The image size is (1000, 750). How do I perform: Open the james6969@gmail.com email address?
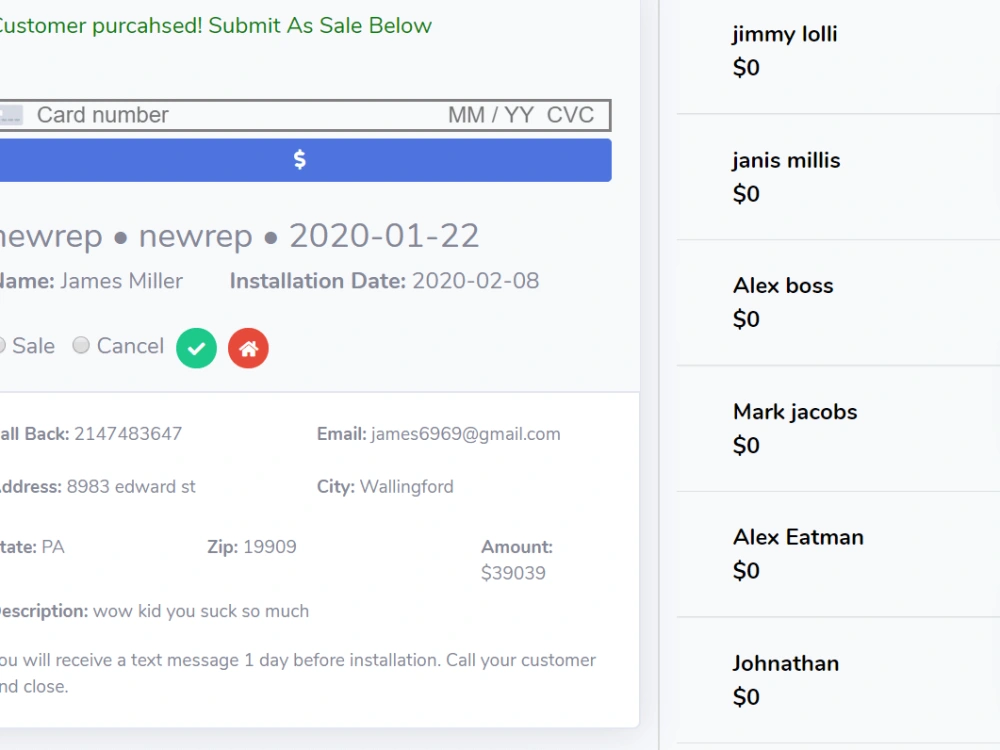point(466,434)
